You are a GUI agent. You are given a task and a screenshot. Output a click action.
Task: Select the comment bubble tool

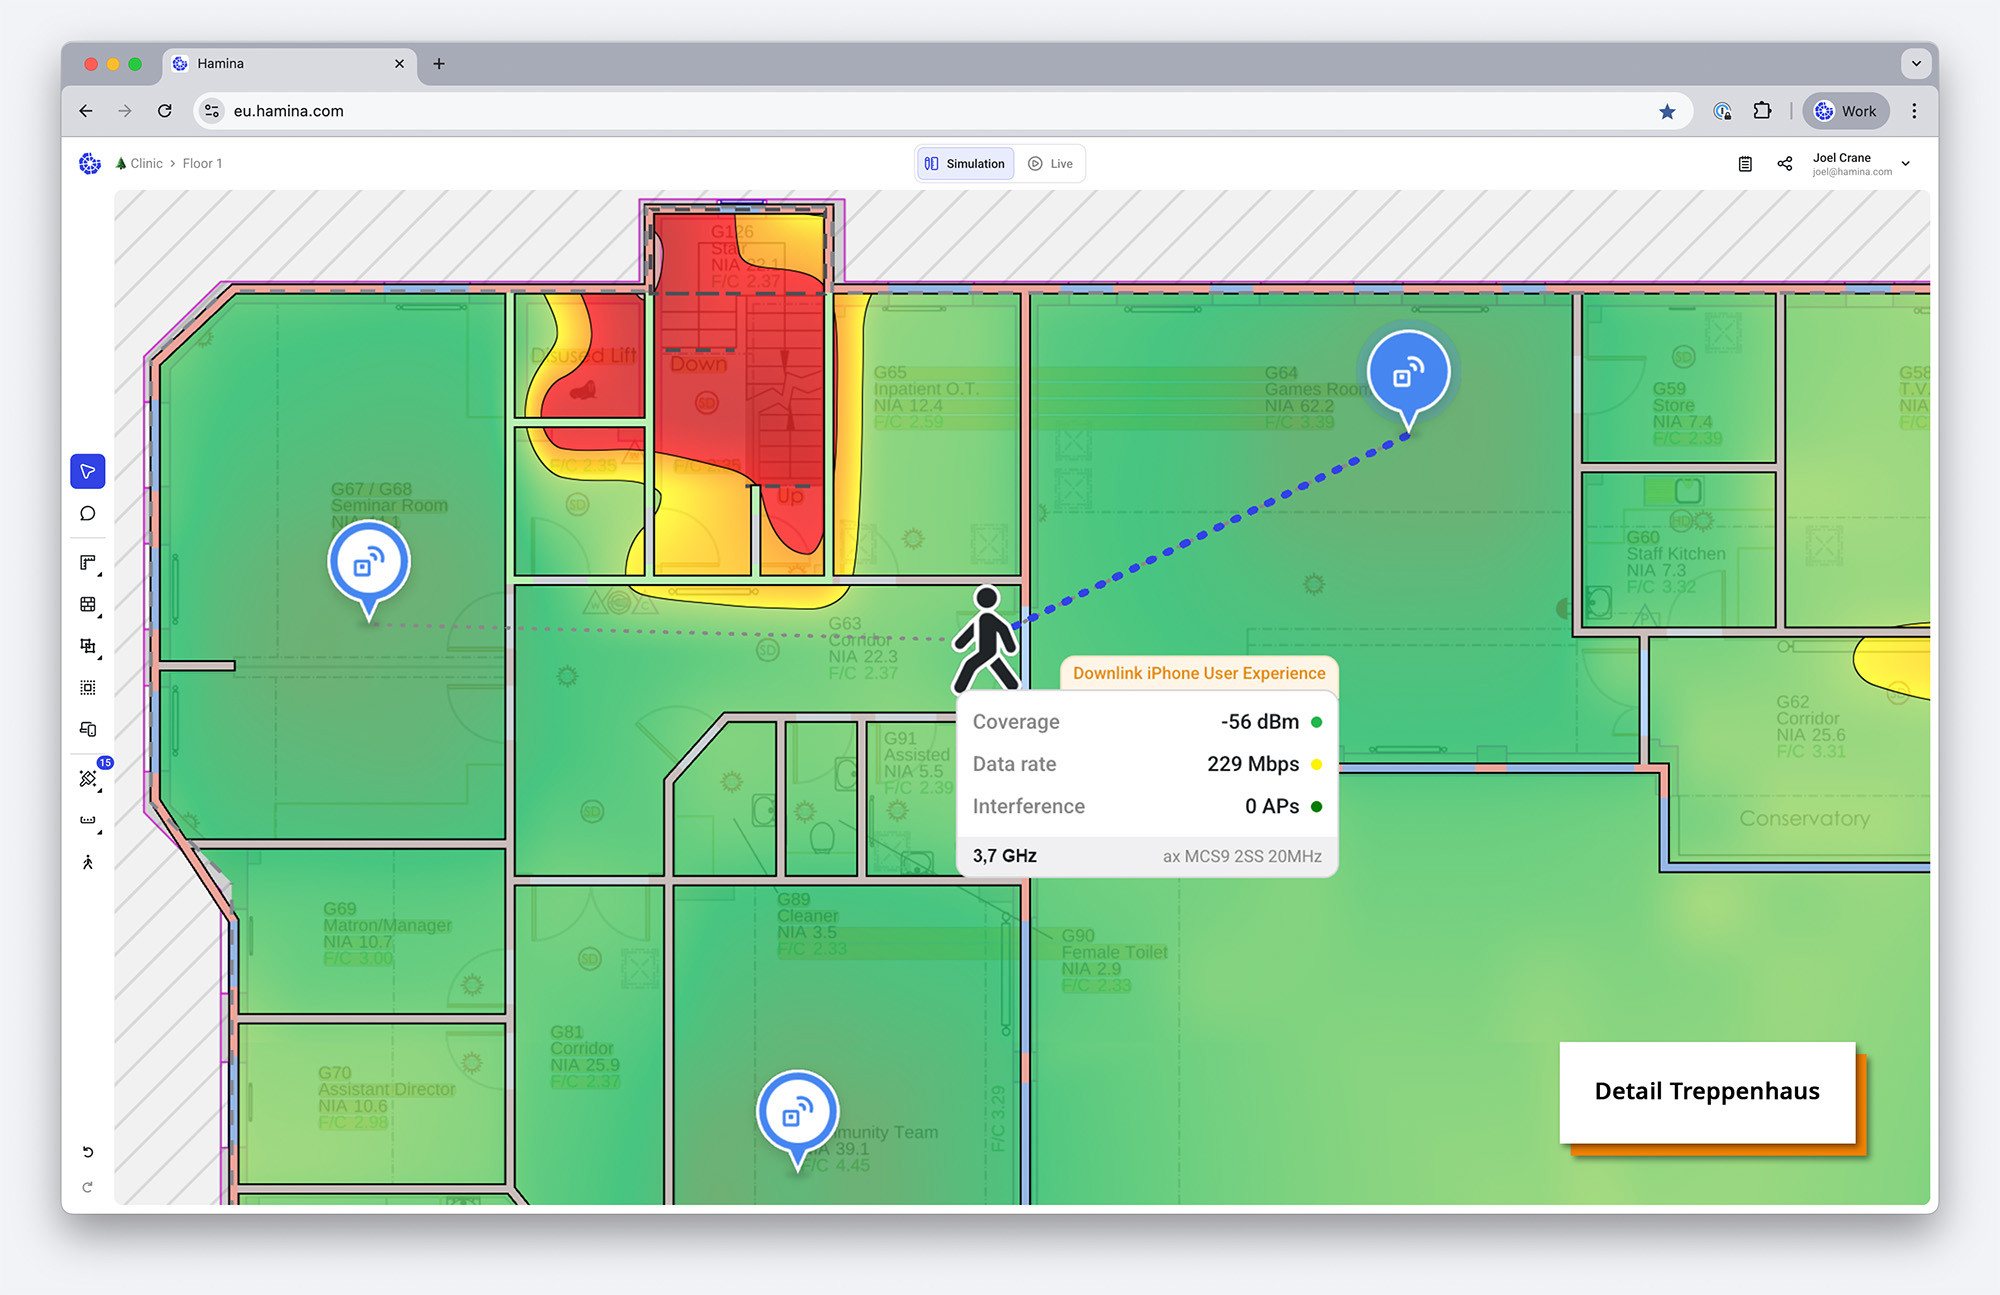coord(88,514)
